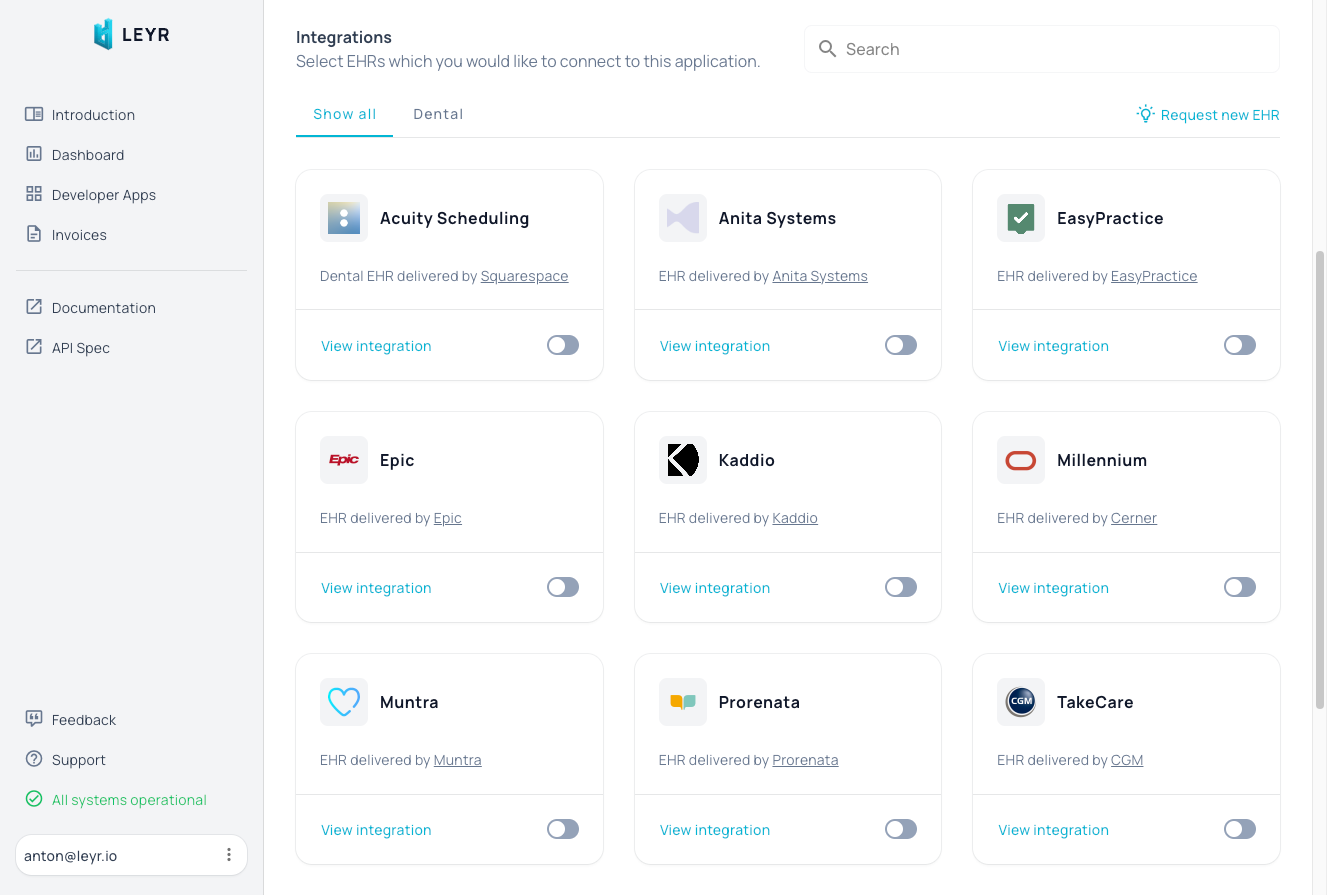Click the Dashboard chart icon
1327x895 pixels.
(34, 154)
